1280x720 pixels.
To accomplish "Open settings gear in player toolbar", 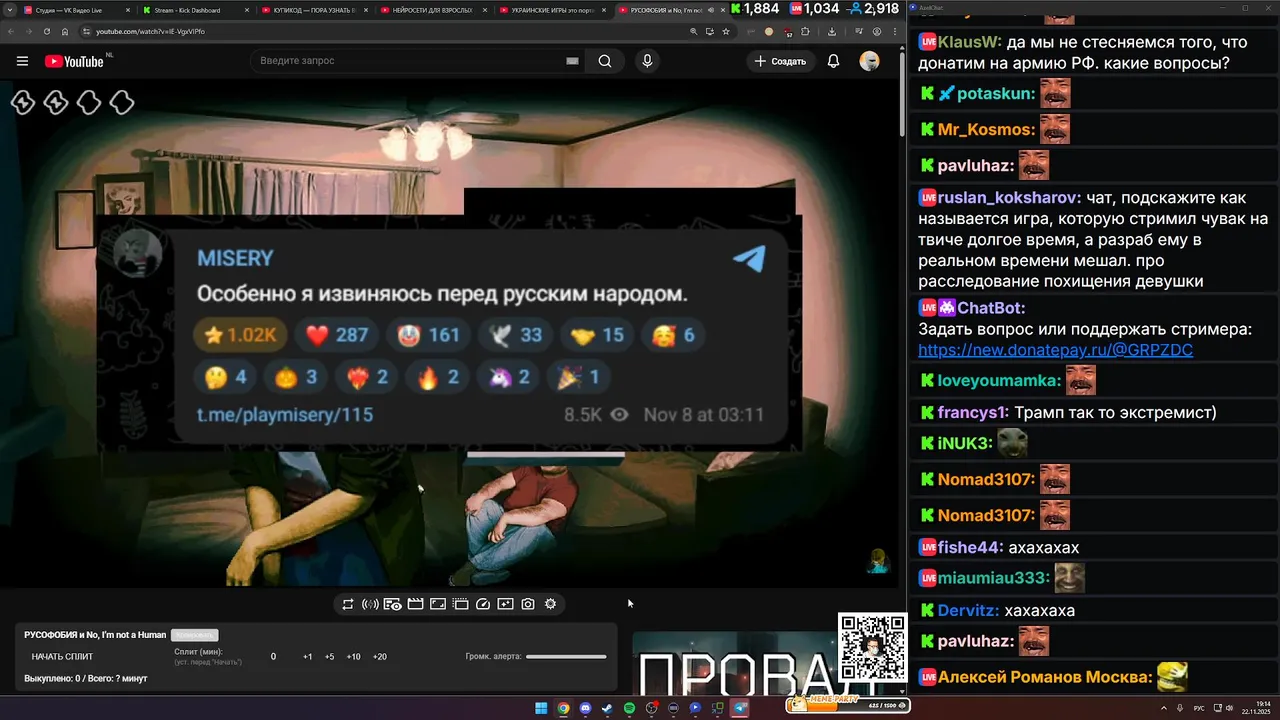I will pyautogui.click(x=550, y=604).
